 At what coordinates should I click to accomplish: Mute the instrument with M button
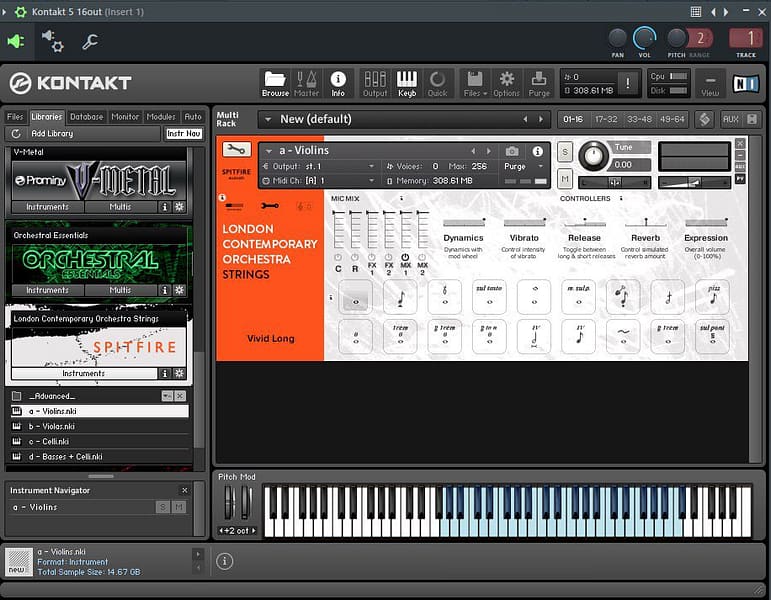(565, 179)
